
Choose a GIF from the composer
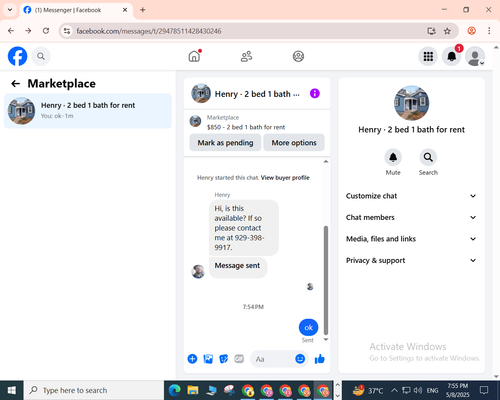239,359
